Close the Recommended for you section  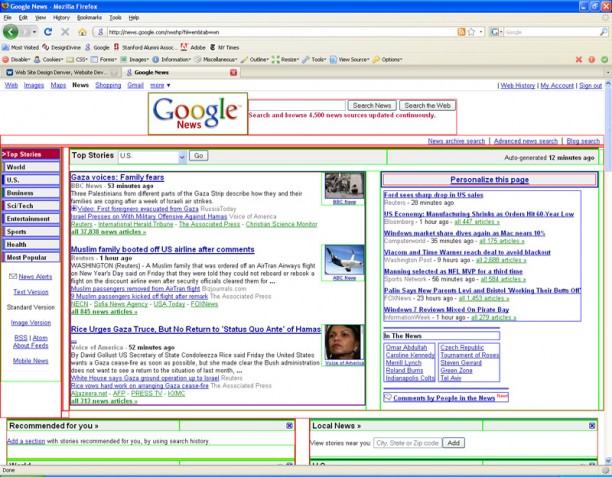tap(289, 426)
